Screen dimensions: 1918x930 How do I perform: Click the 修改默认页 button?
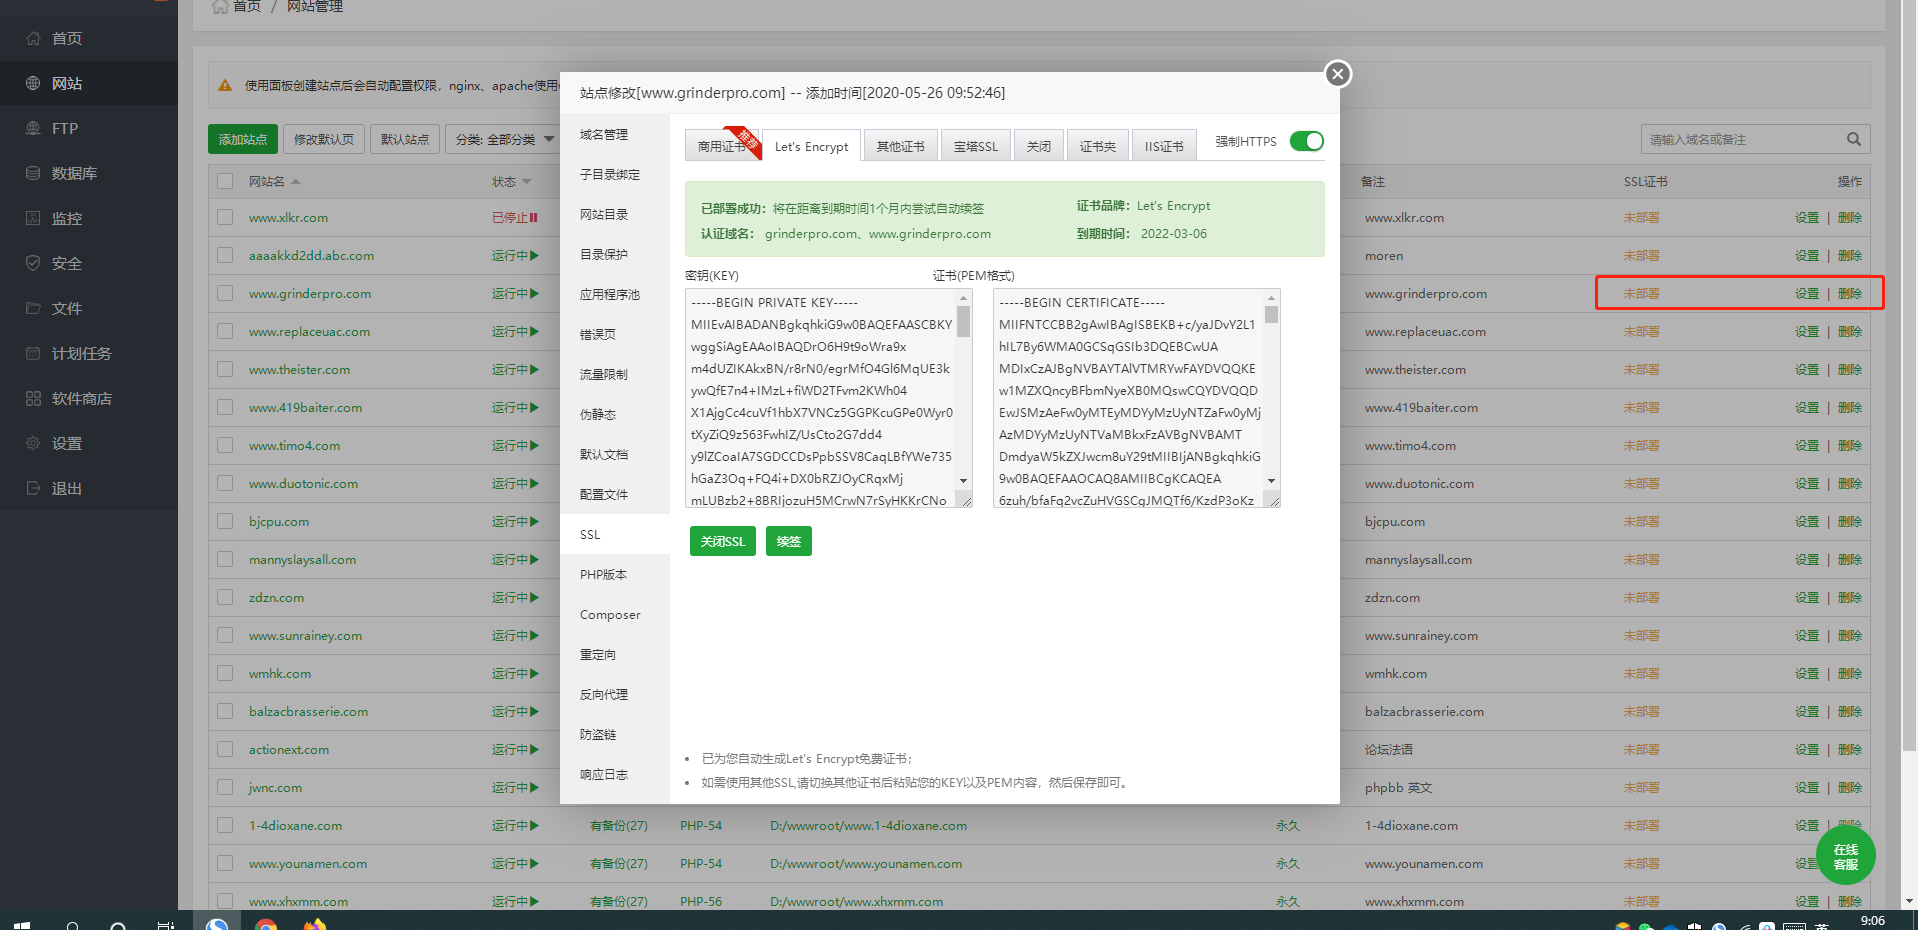(x=324, y=139)
